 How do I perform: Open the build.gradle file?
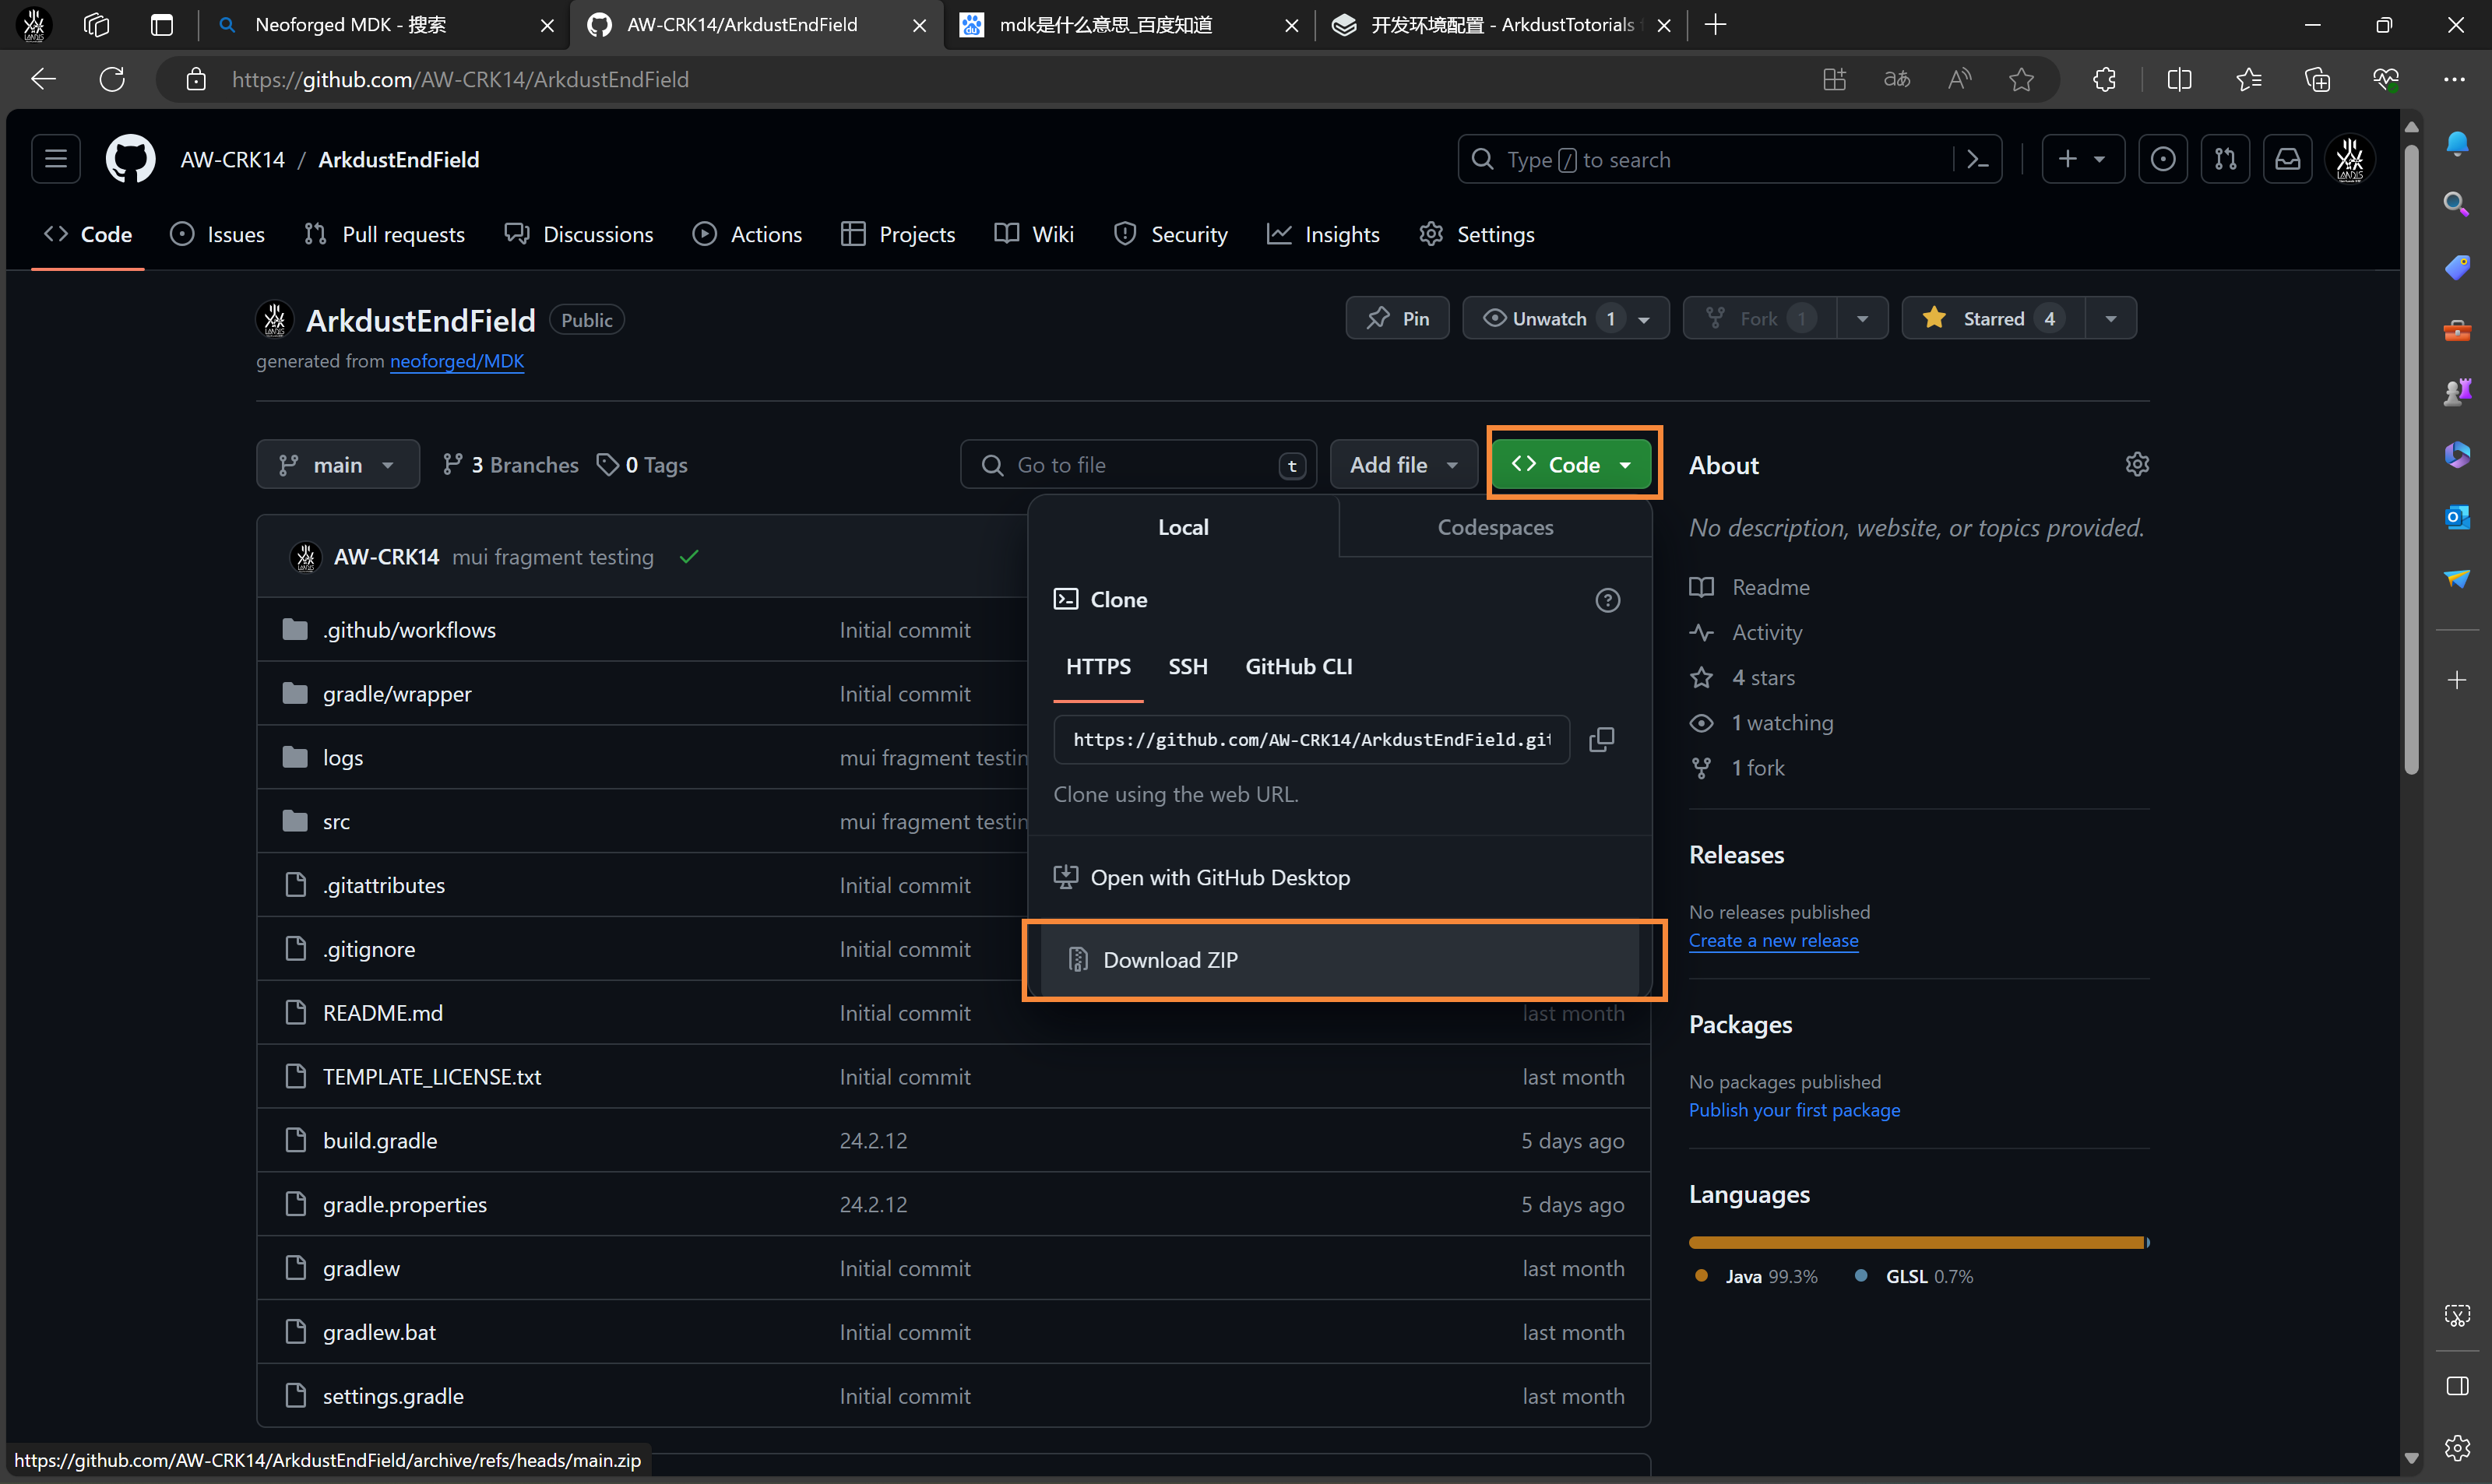(380, 1141)
